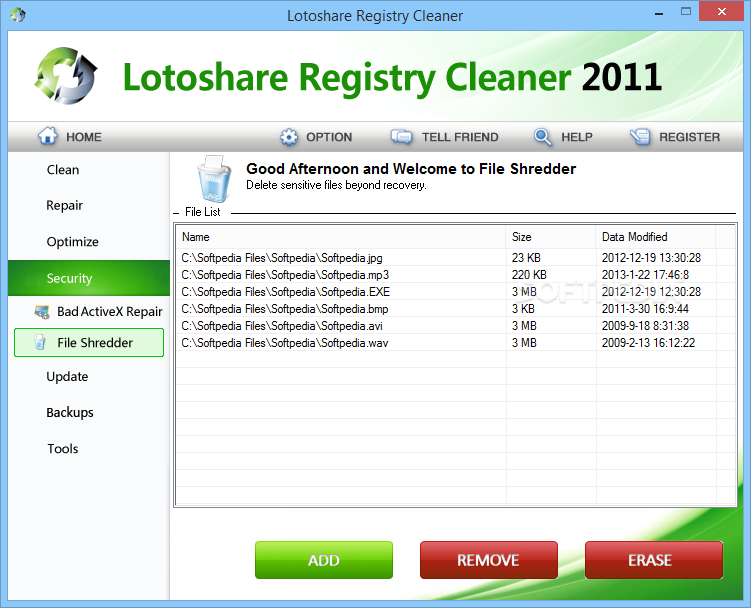Open the REGISTER toolbar label
Image resolution: width=751 pixels, height=608 pixels.
689,137
